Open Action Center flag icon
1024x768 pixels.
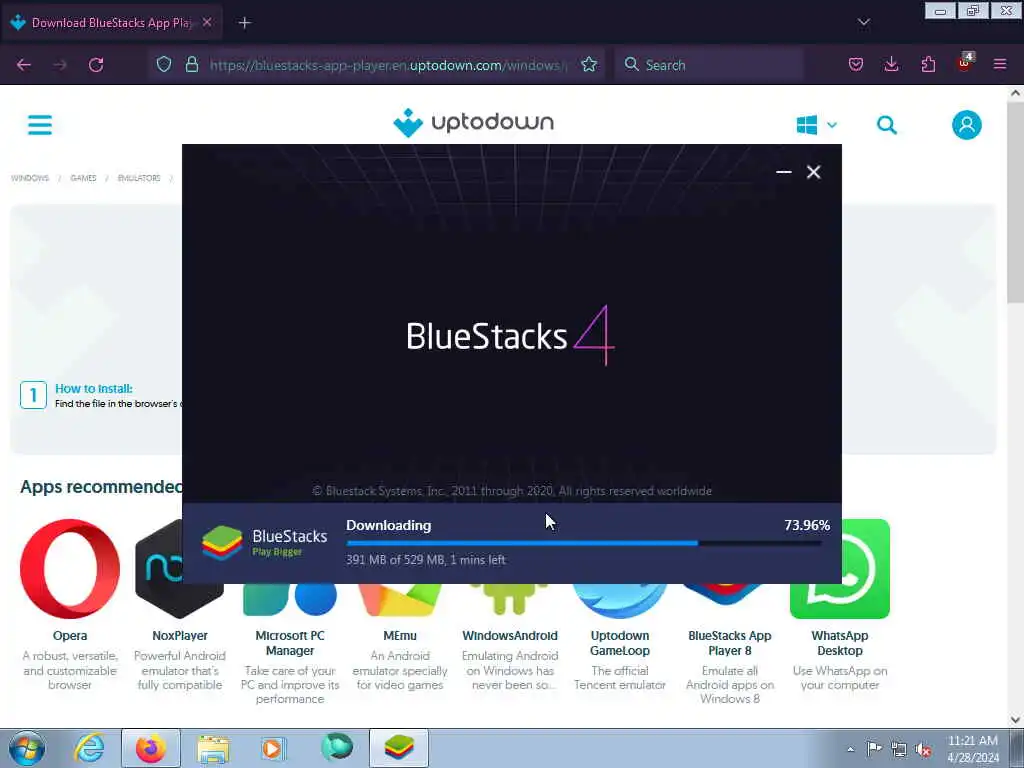(x=874, y=748)
